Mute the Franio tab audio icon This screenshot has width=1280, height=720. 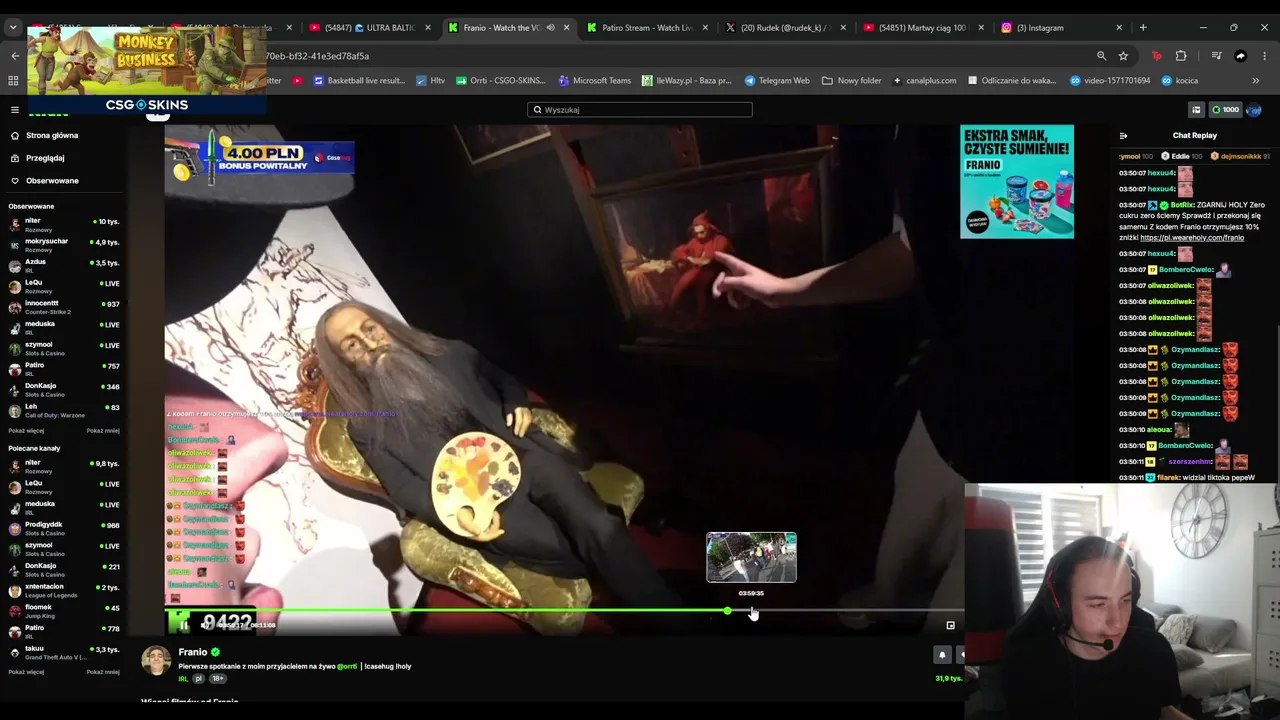550,28
